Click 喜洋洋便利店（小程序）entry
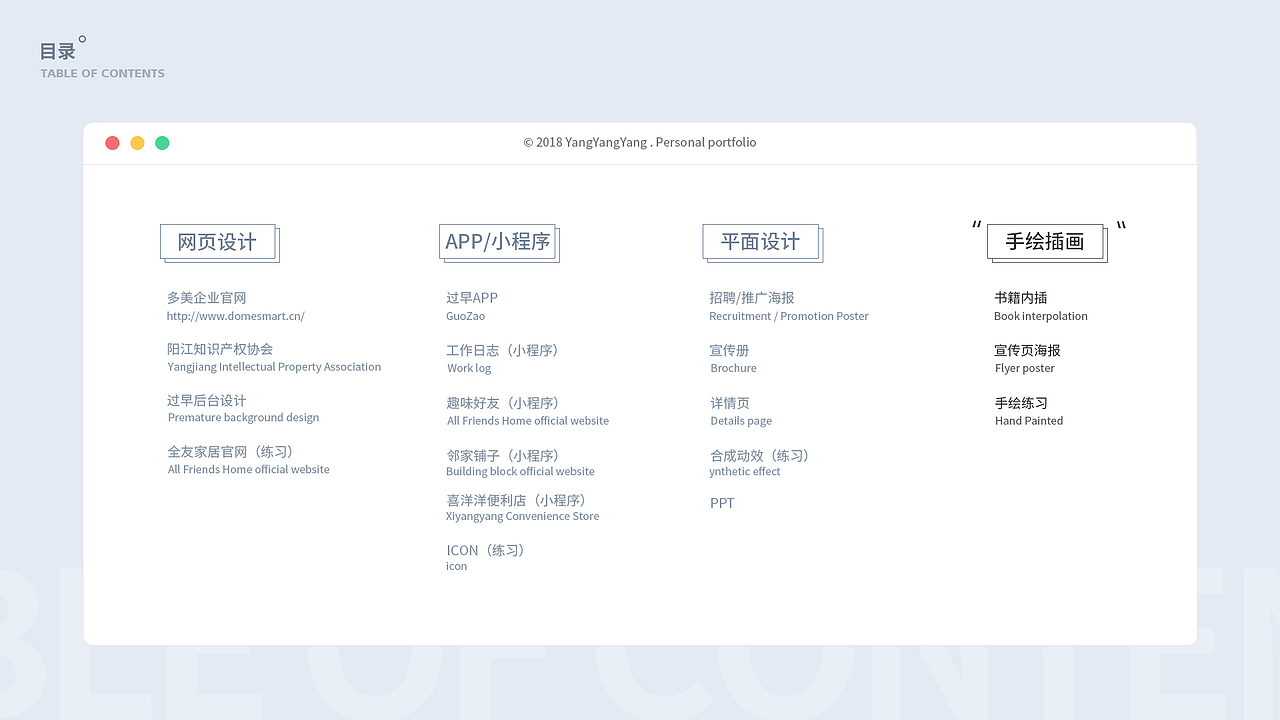1280x720 pixels. (514, 500)
